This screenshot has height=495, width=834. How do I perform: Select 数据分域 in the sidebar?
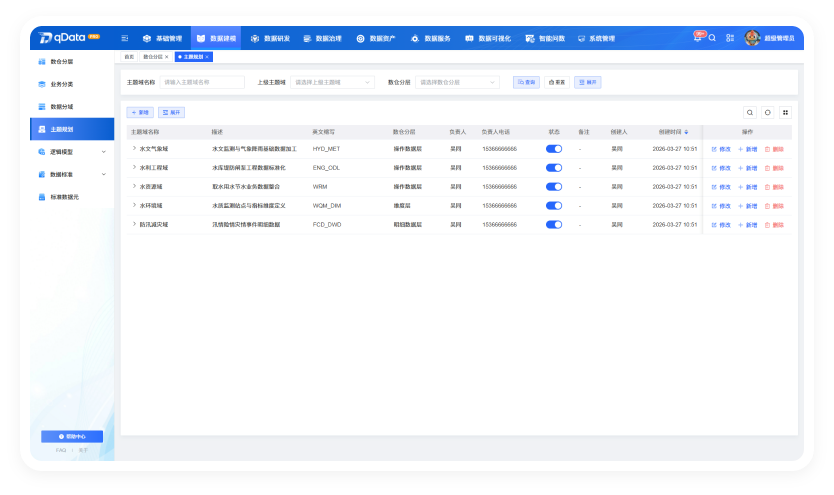pos(72,107)
